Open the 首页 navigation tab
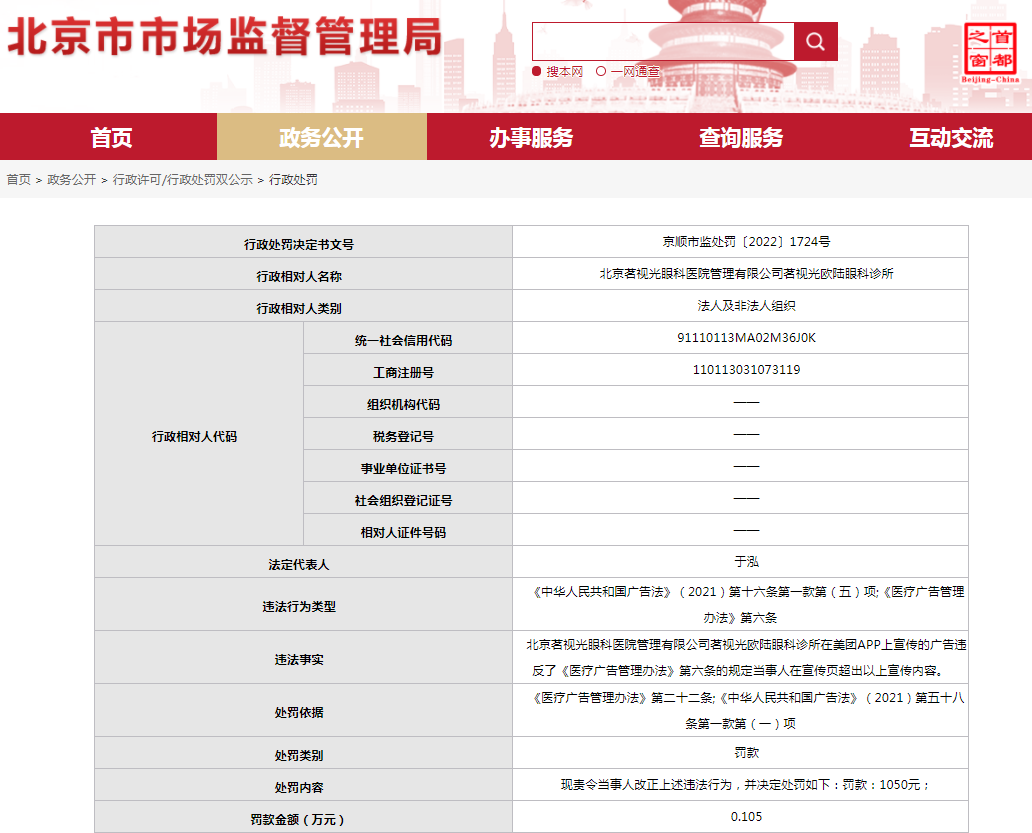 coord(111,137)
